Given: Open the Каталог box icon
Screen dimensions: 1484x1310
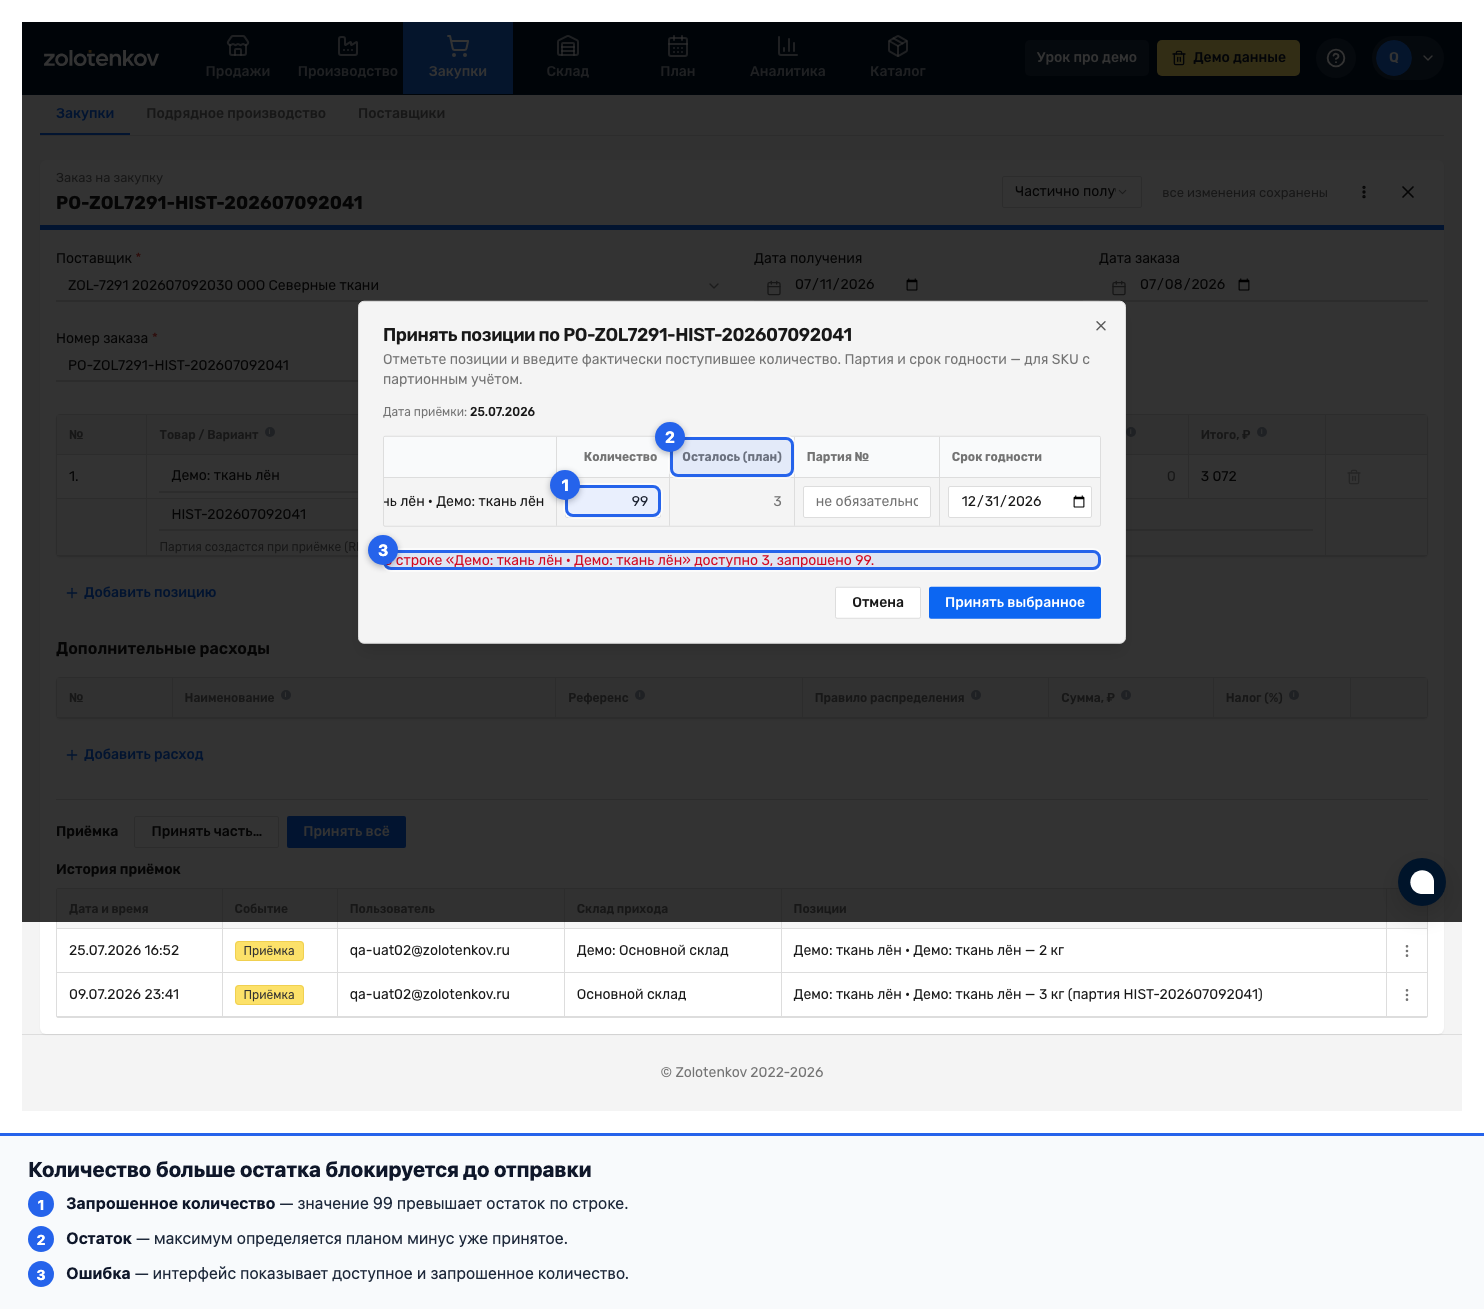Looking at the screenshot, I should 898,46.
